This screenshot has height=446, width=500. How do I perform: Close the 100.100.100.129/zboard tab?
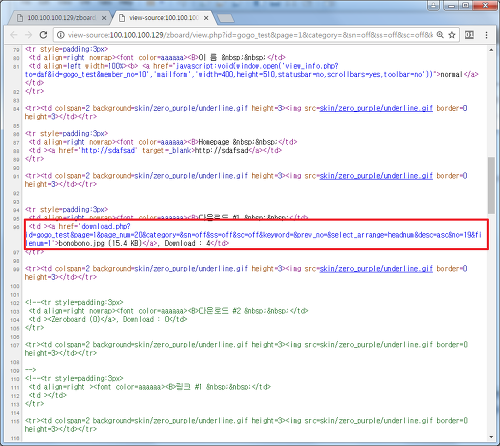point(104,18)
